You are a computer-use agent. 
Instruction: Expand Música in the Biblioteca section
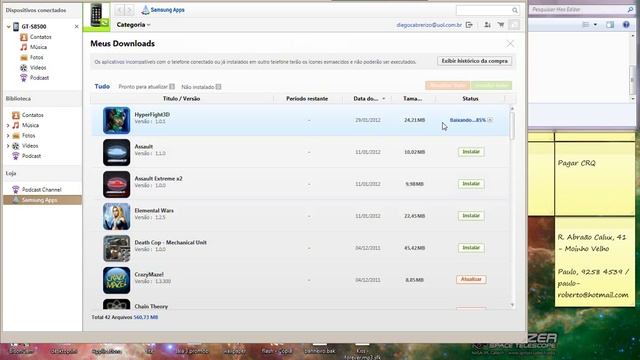tap(8, 125)
